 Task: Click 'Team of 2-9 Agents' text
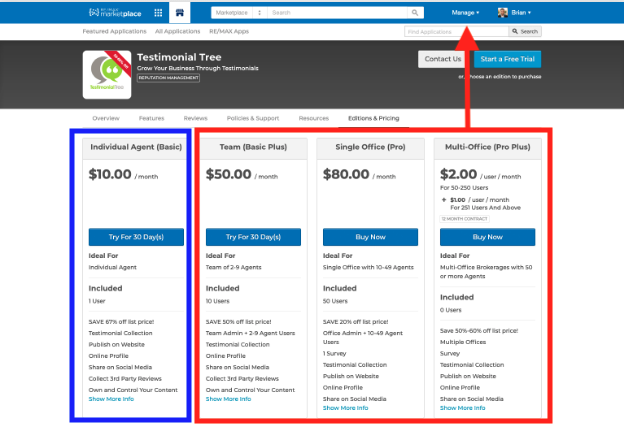[233, 267]
